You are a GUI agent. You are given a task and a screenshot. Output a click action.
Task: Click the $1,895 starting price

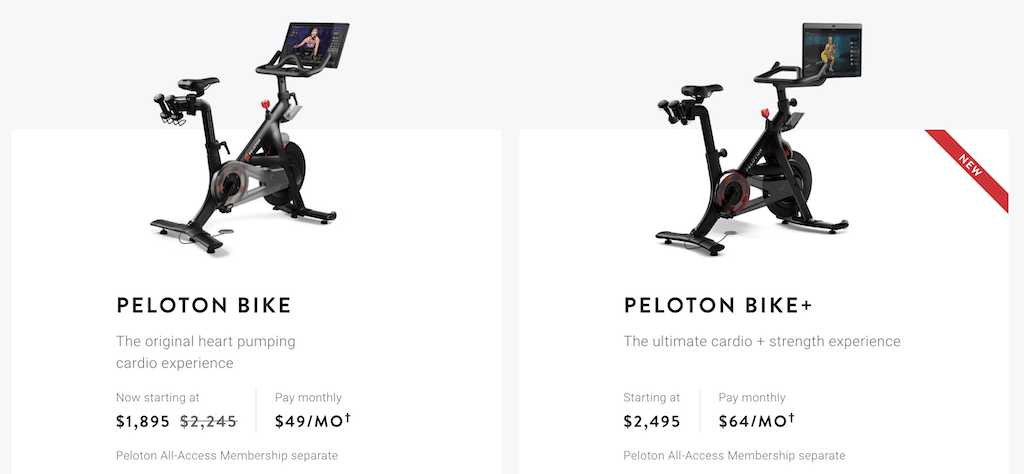[143, 422]
